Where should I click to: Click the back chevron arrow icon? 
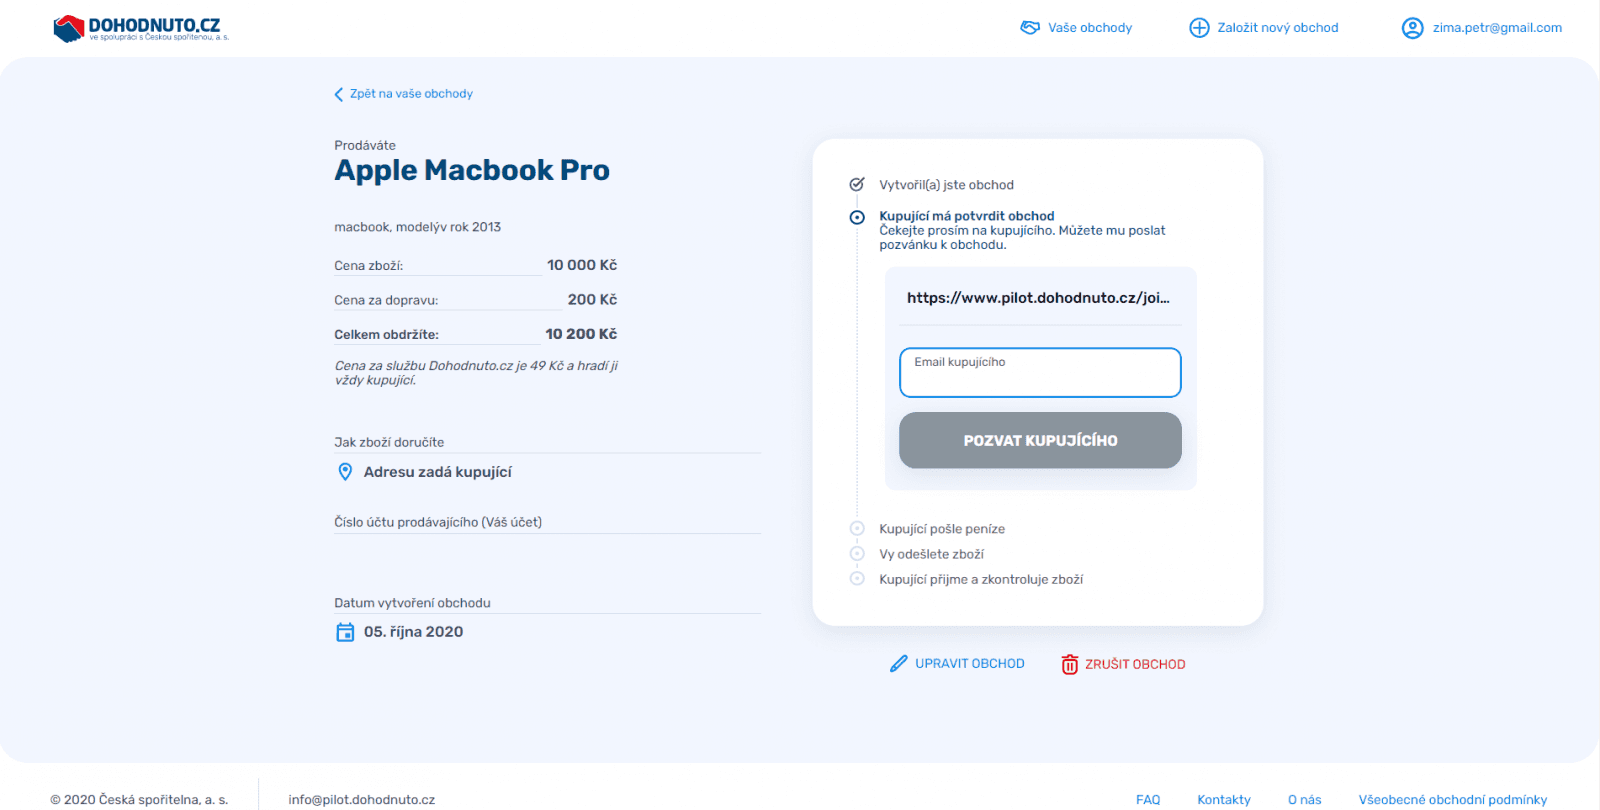(x=339, y=94)
